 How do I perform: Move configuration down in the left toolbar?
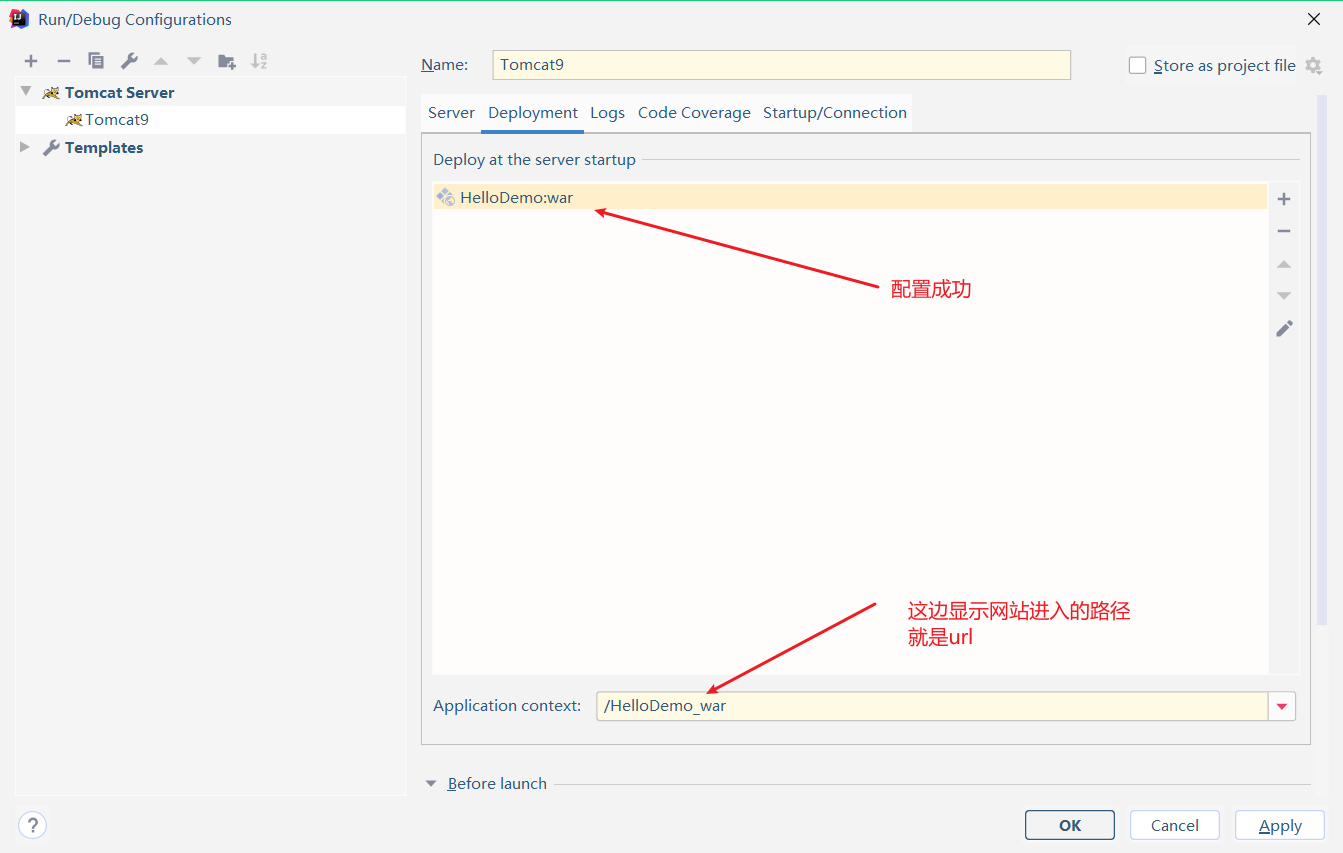[194, 61]
